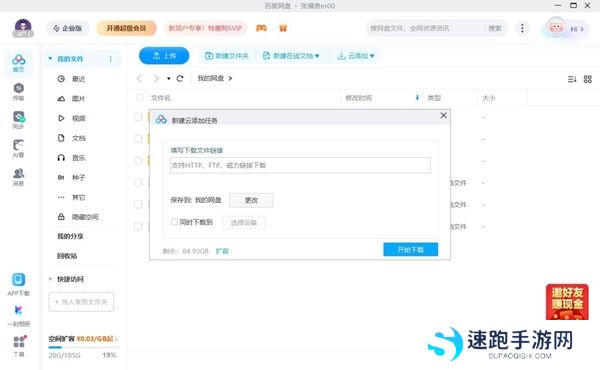Click the 选择设备 device selector
Screen dimensions: 600x370
[x=244, y=222]
